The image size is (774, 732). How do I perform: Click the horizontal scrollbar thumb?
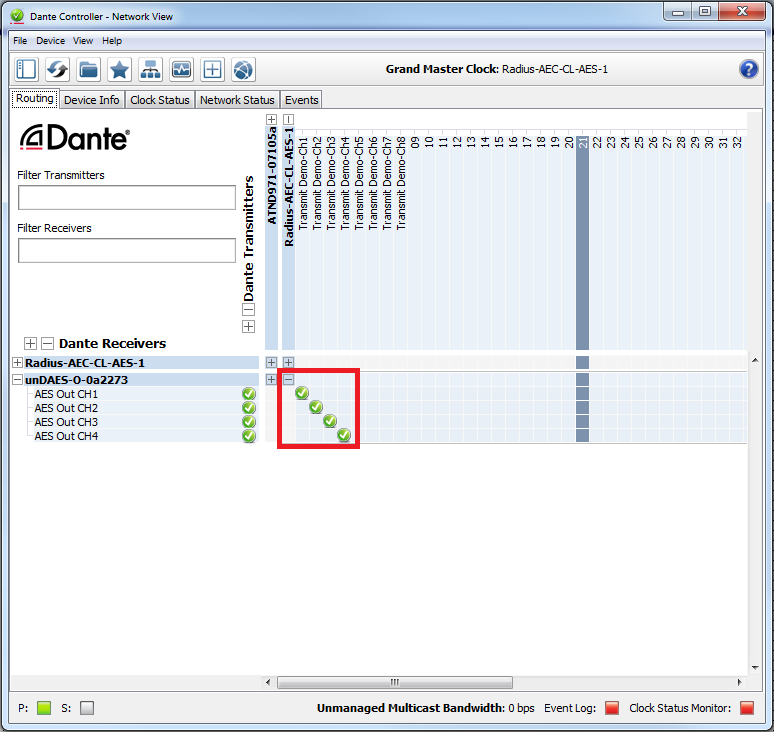click(x=395, y=683)
